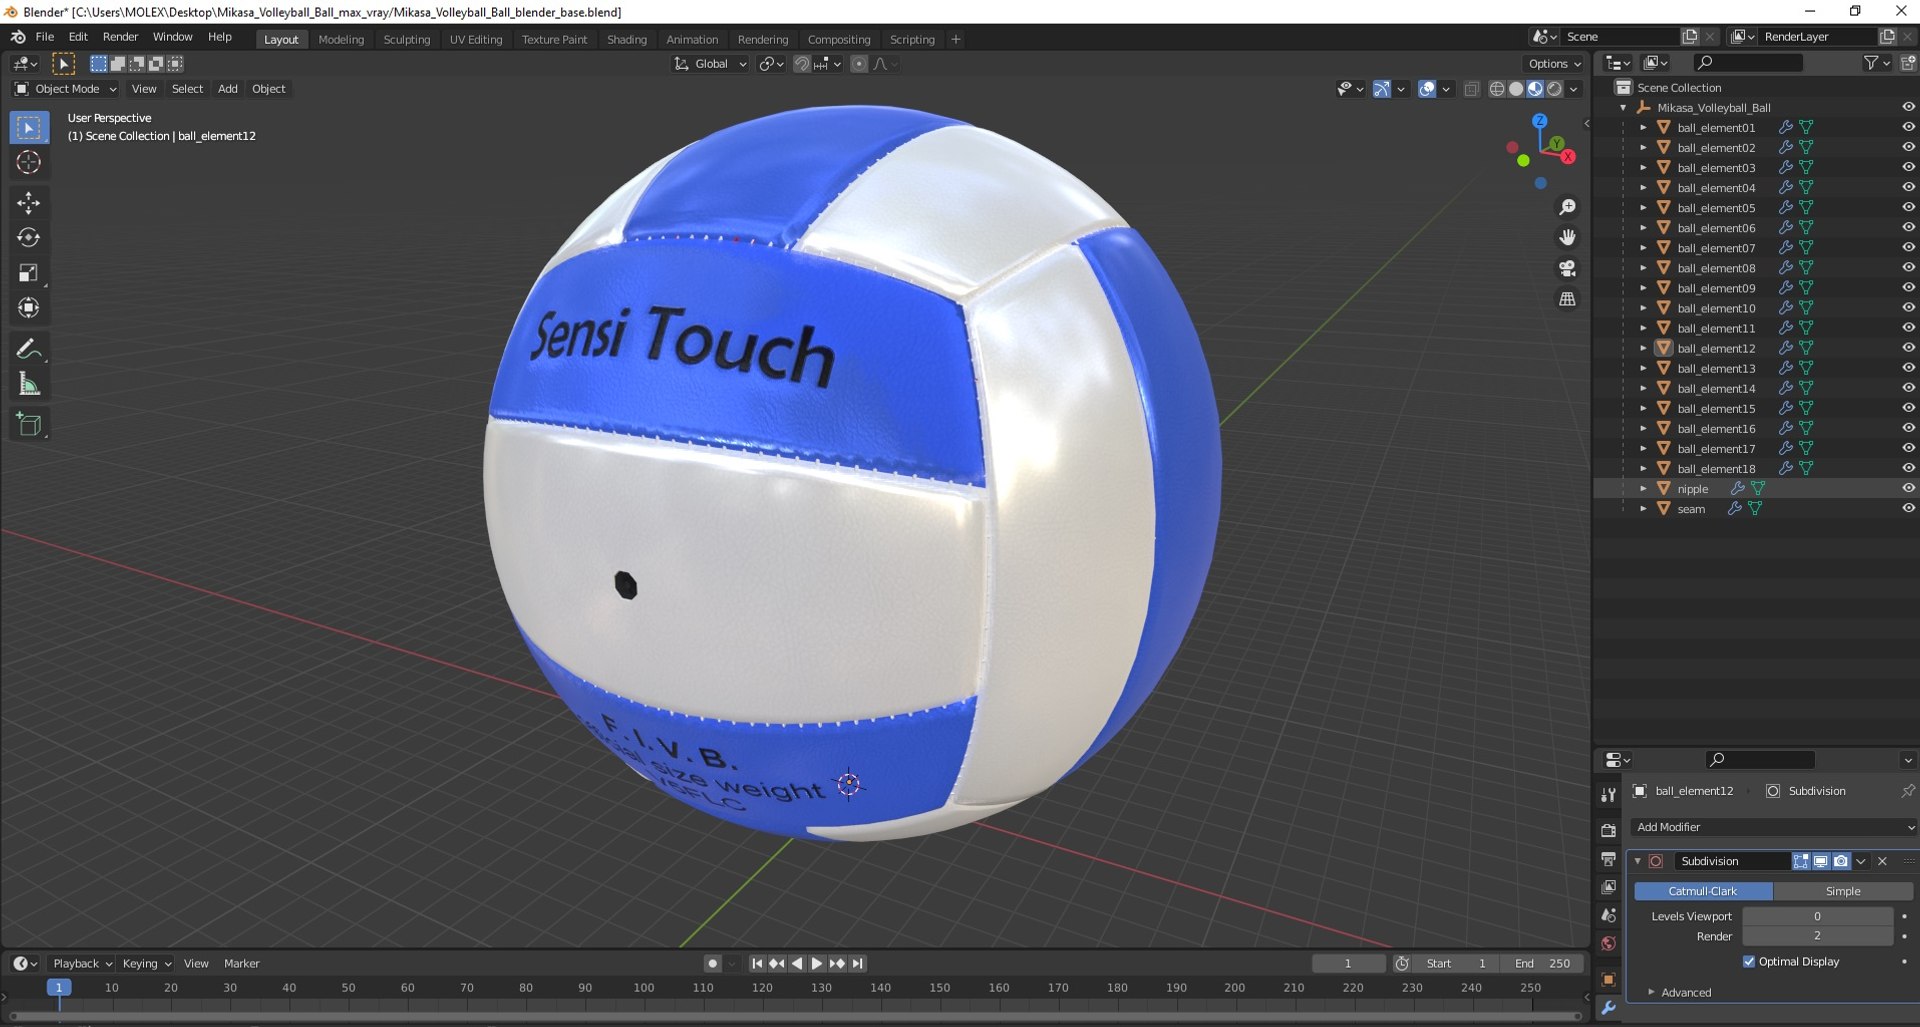Open the Add Modifier dropdown
Viewport: 1920px width, 1027px height.
click(1773, 827)
